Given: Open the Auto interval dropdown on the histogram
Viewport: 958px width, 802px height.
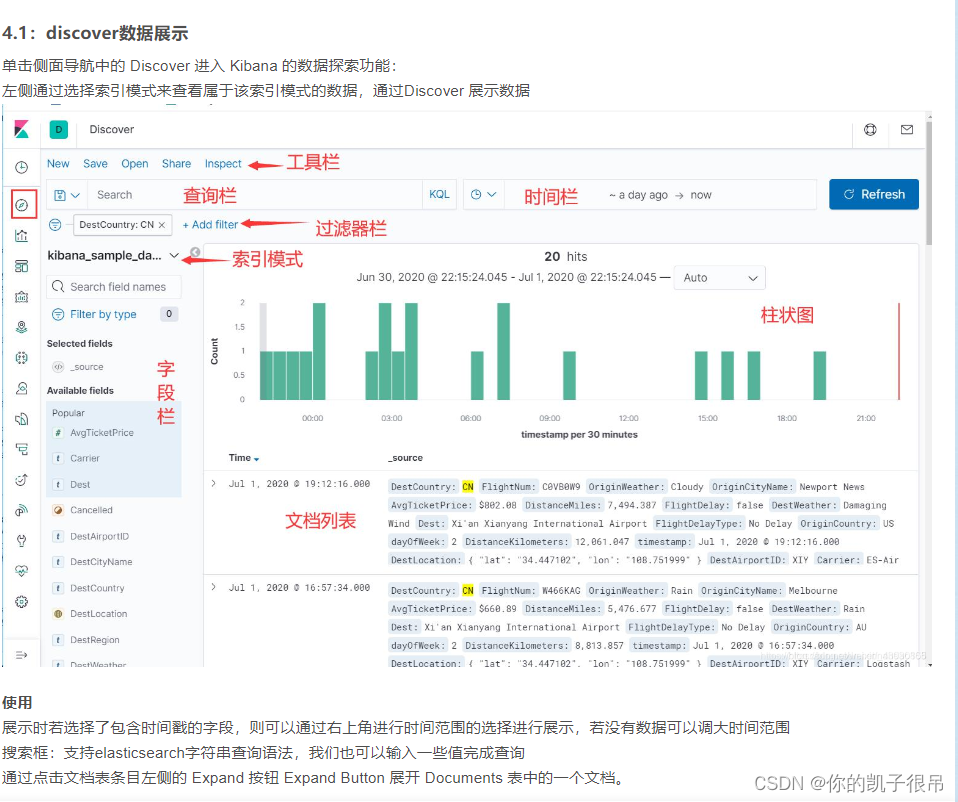Looking at the screenshot, I should click(x=719, y=278).
